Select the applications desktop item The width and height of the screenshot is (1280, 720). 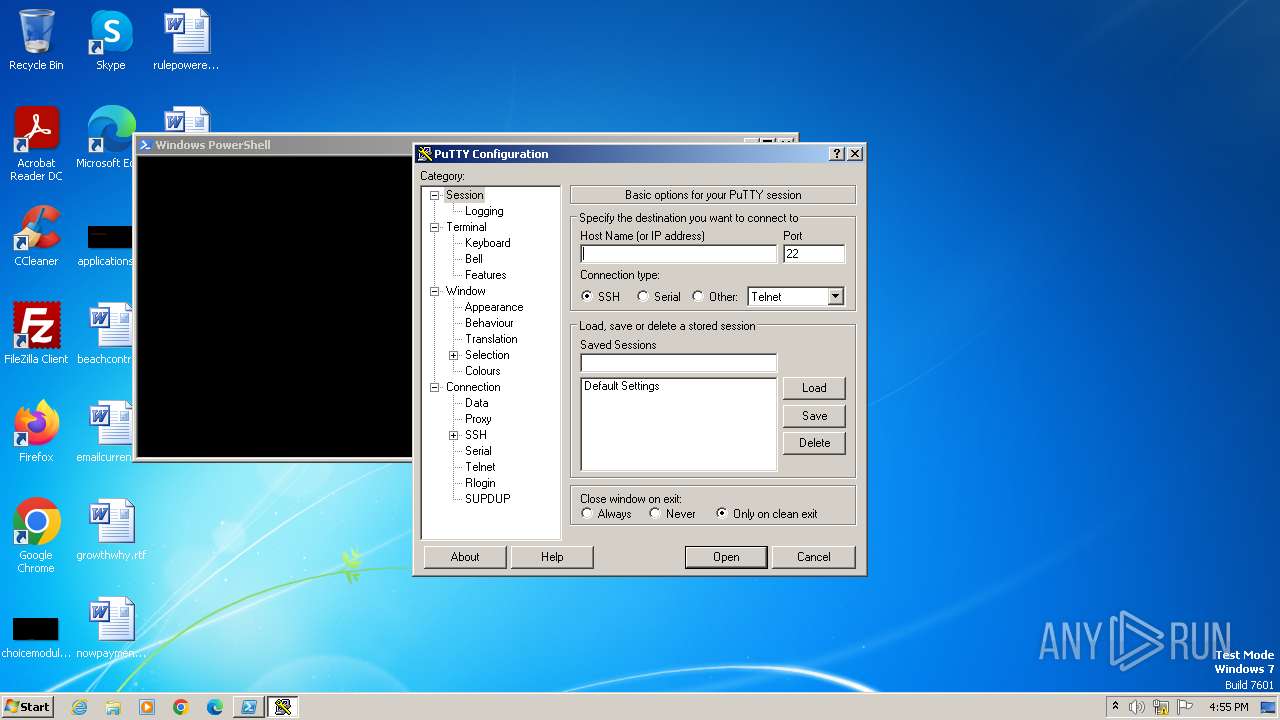(108, 243)
